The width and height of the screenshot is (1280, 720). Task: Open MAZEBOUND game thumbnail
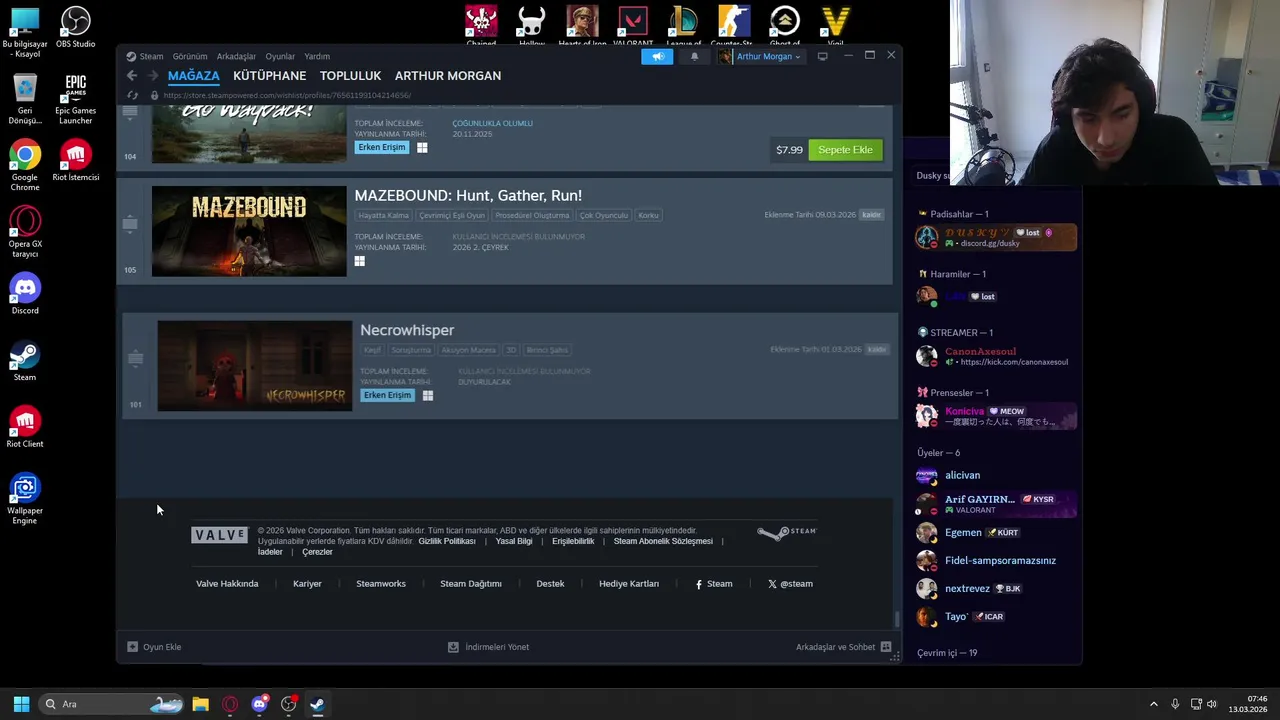click(249, 231)
